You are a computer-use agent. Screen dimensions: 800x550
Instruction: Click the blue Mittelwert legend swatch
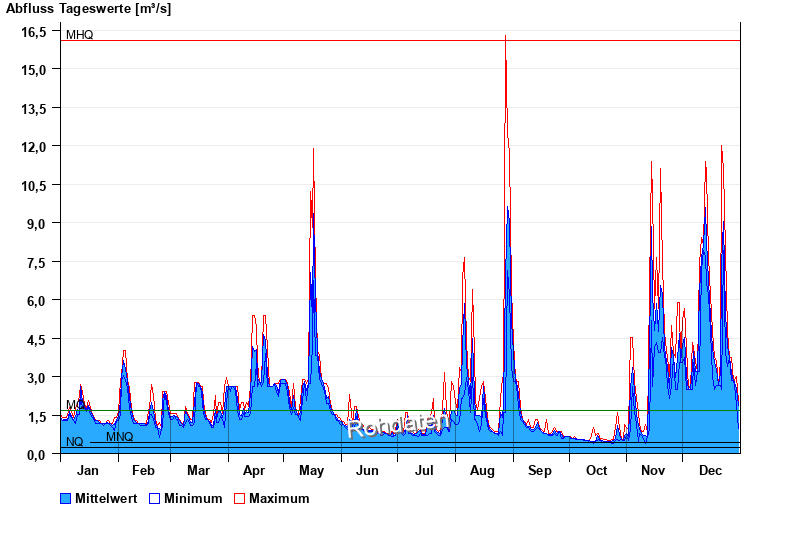point(66,498)
